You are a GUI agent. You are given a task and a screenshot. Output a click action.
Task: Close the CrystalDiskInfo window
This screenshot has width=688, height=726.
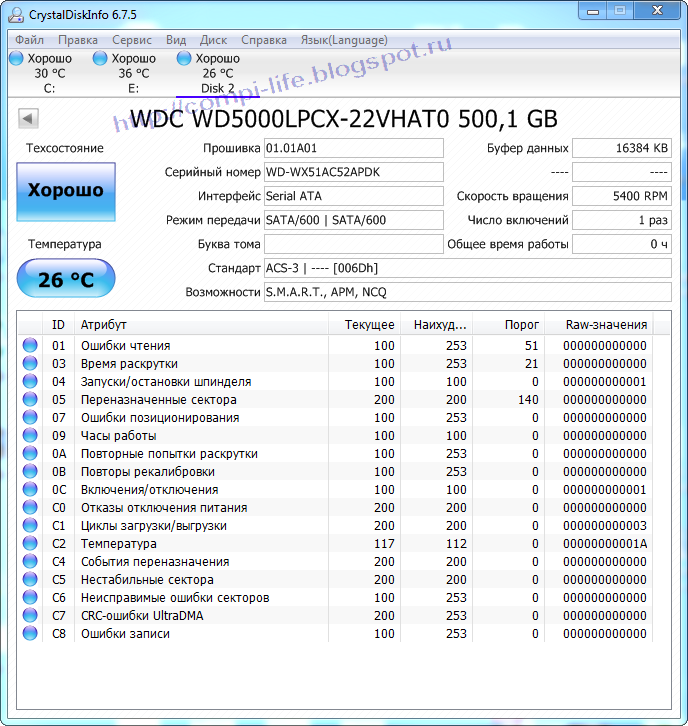pyautogui.click(x=657, y=11)
